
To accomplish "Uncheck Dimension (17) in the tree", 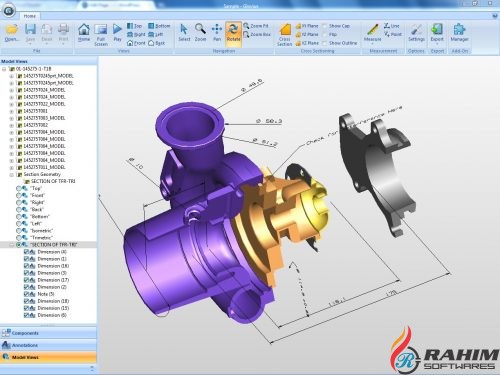I will point(26,280).
